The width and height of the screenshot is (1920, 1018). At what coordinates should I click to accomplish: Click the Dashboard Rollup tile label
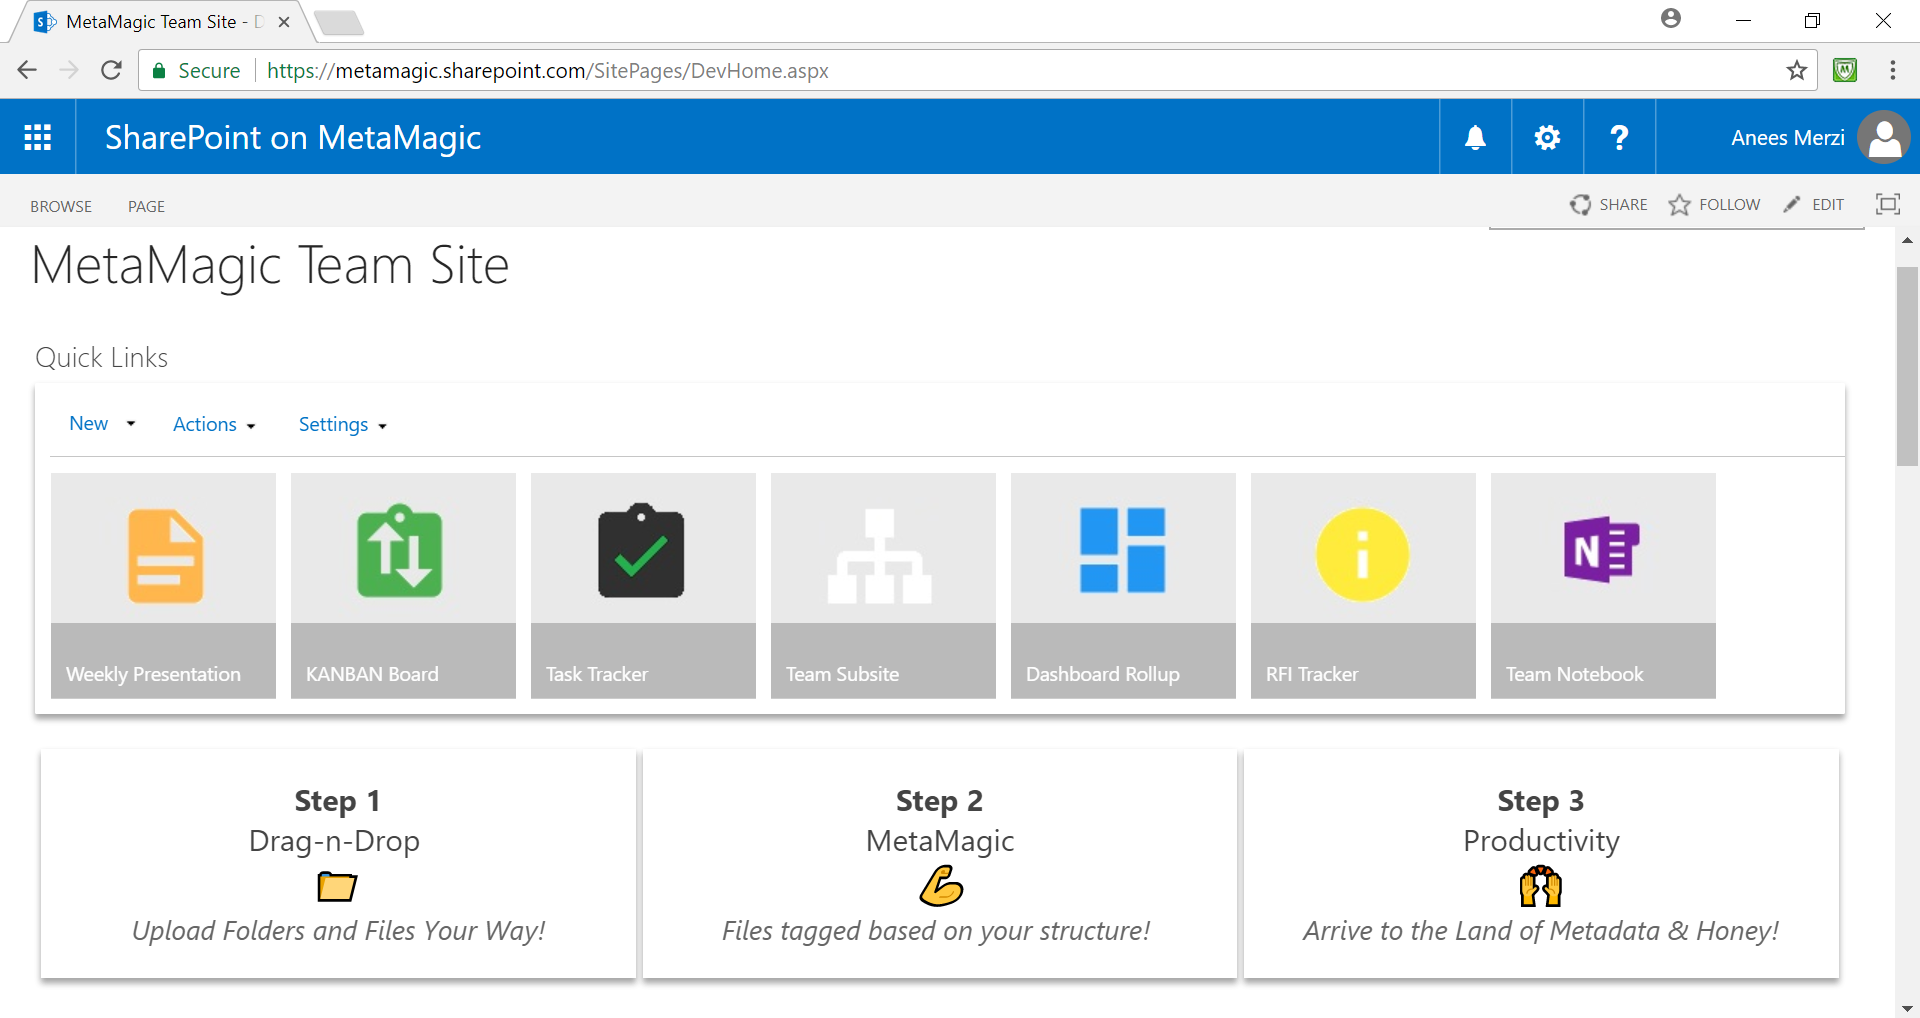point(1103,674)
